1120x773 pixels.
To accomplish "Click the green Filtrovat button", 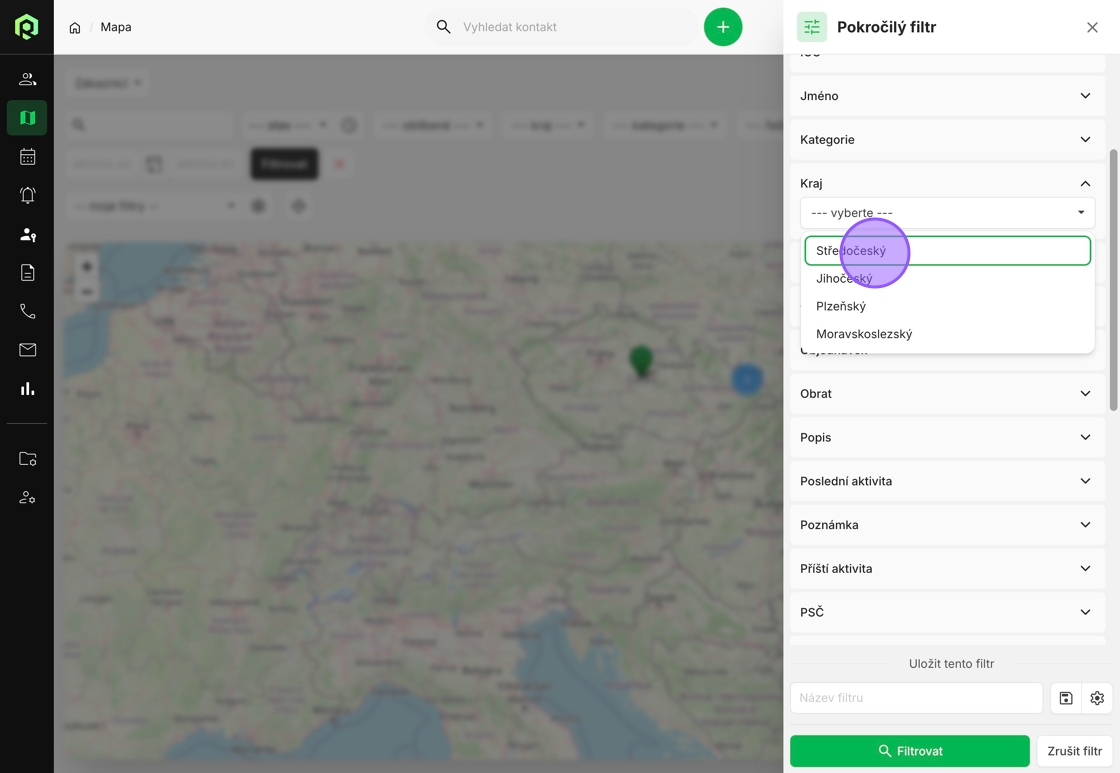I will (x=909, y=751).
